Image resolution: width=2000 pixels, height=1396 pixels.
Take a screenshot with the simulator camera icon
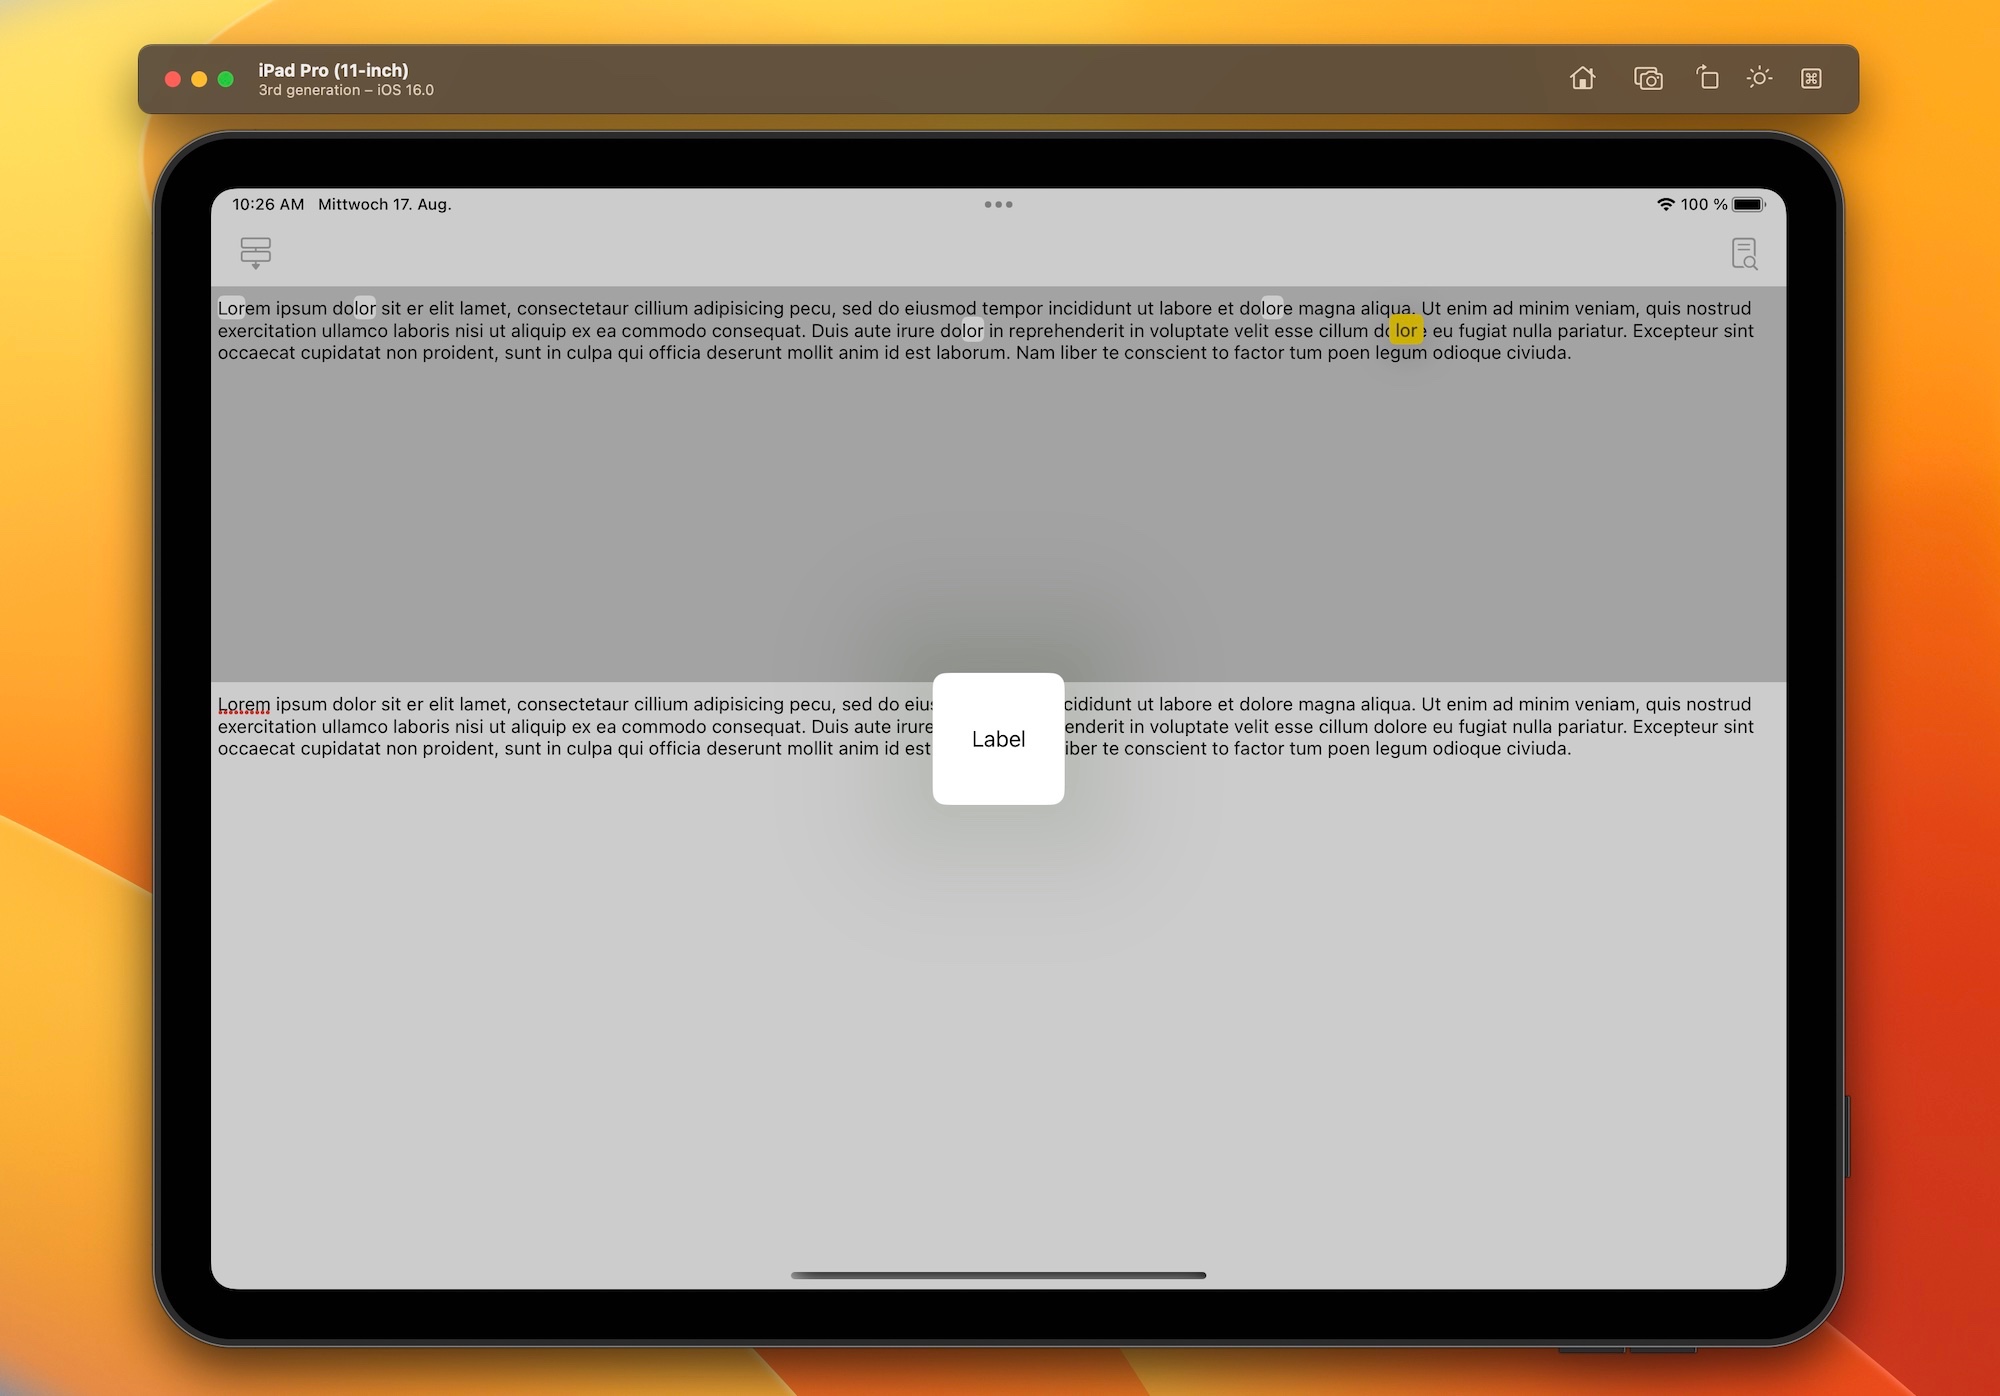1648,78
